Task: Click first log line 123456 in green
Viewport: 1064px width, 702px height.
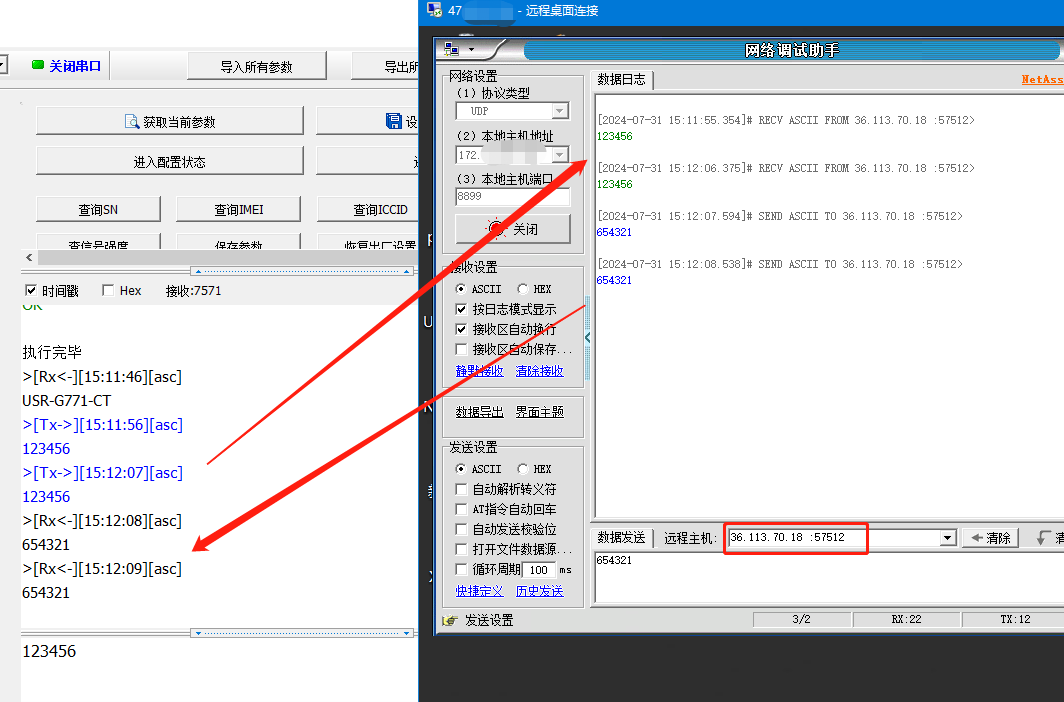Action: click(x=614, y=136)
